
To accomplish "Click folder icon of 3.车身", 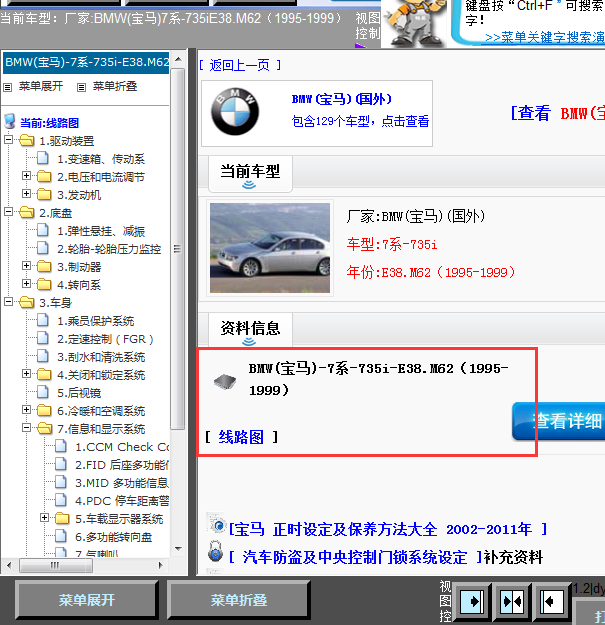I will click(x=27, y=302).
